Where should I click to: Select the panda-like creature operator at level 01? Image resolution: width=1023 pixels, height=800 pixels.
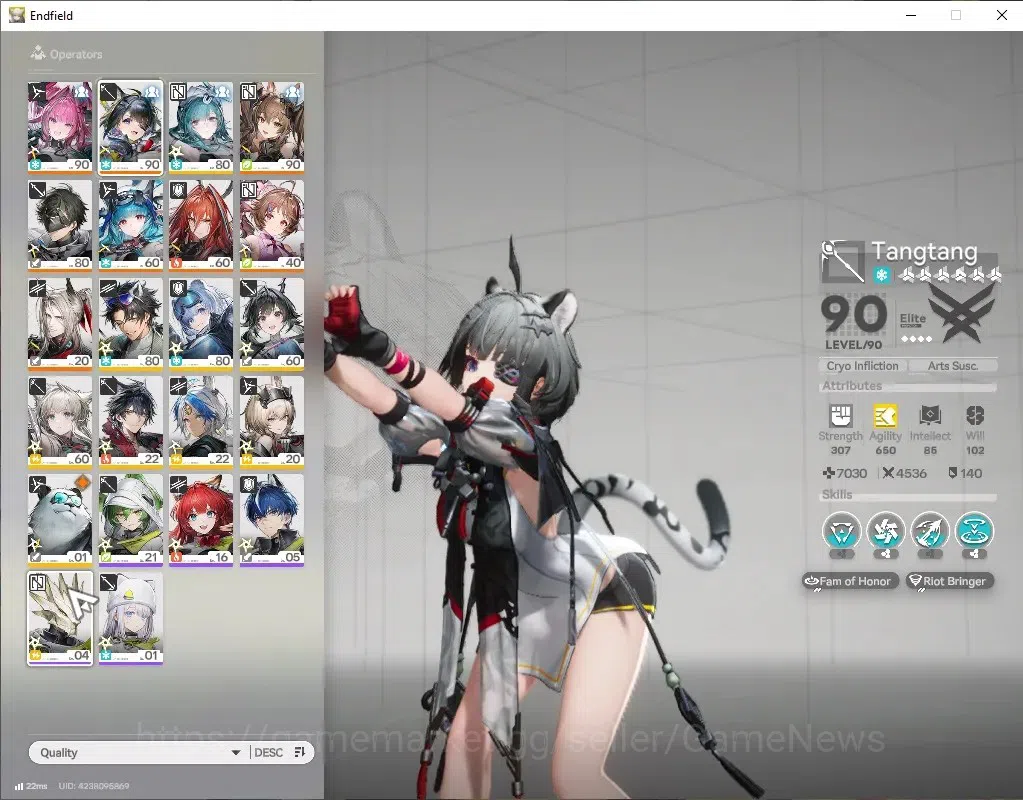click(x=60, y=520)
